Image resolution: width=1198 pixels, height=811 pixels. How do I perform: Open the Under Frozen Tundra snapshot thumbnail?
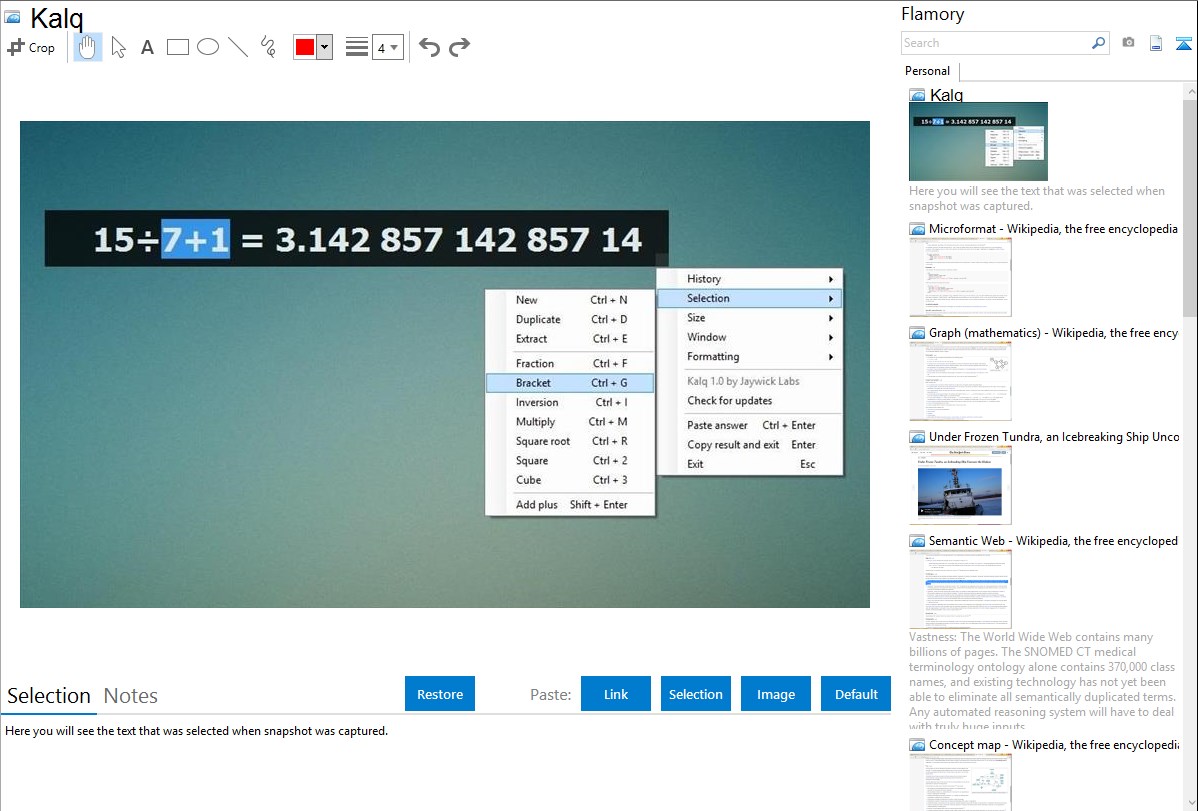click(960, 485)
